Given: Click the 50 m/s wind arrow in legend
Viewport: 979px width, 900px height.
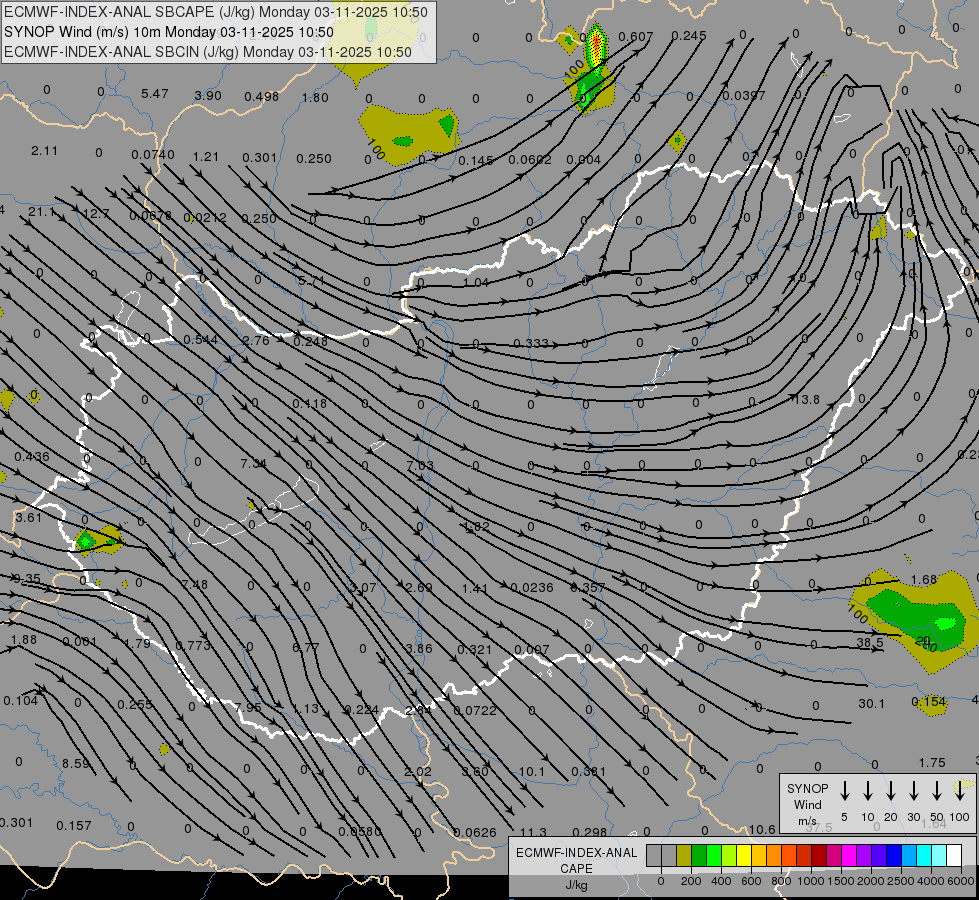Looking at the screenshot, I should [x=937, y=791].
